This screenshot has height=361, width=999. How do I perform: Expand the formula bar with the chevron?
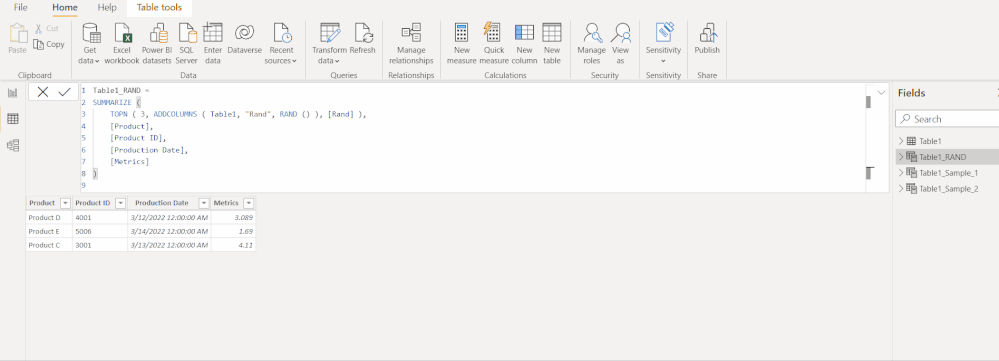pos(881,93)
